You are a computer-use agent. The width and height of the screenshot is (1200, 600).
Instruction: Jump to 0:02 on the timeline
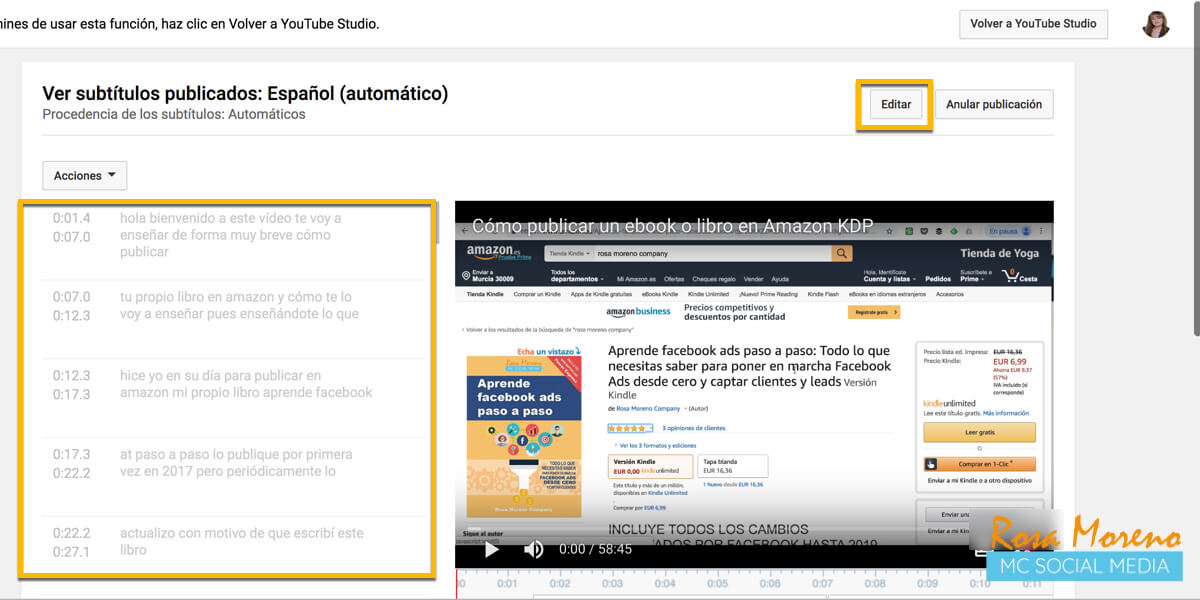click(560, 583)
